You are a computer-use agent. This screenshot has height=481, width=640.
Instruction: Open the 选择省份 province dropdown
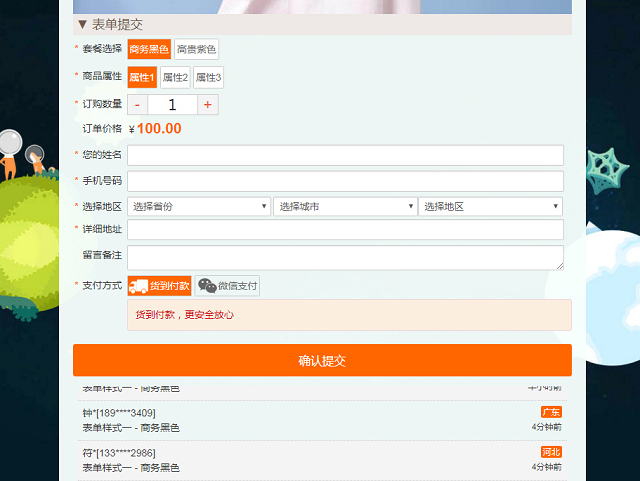199,207
